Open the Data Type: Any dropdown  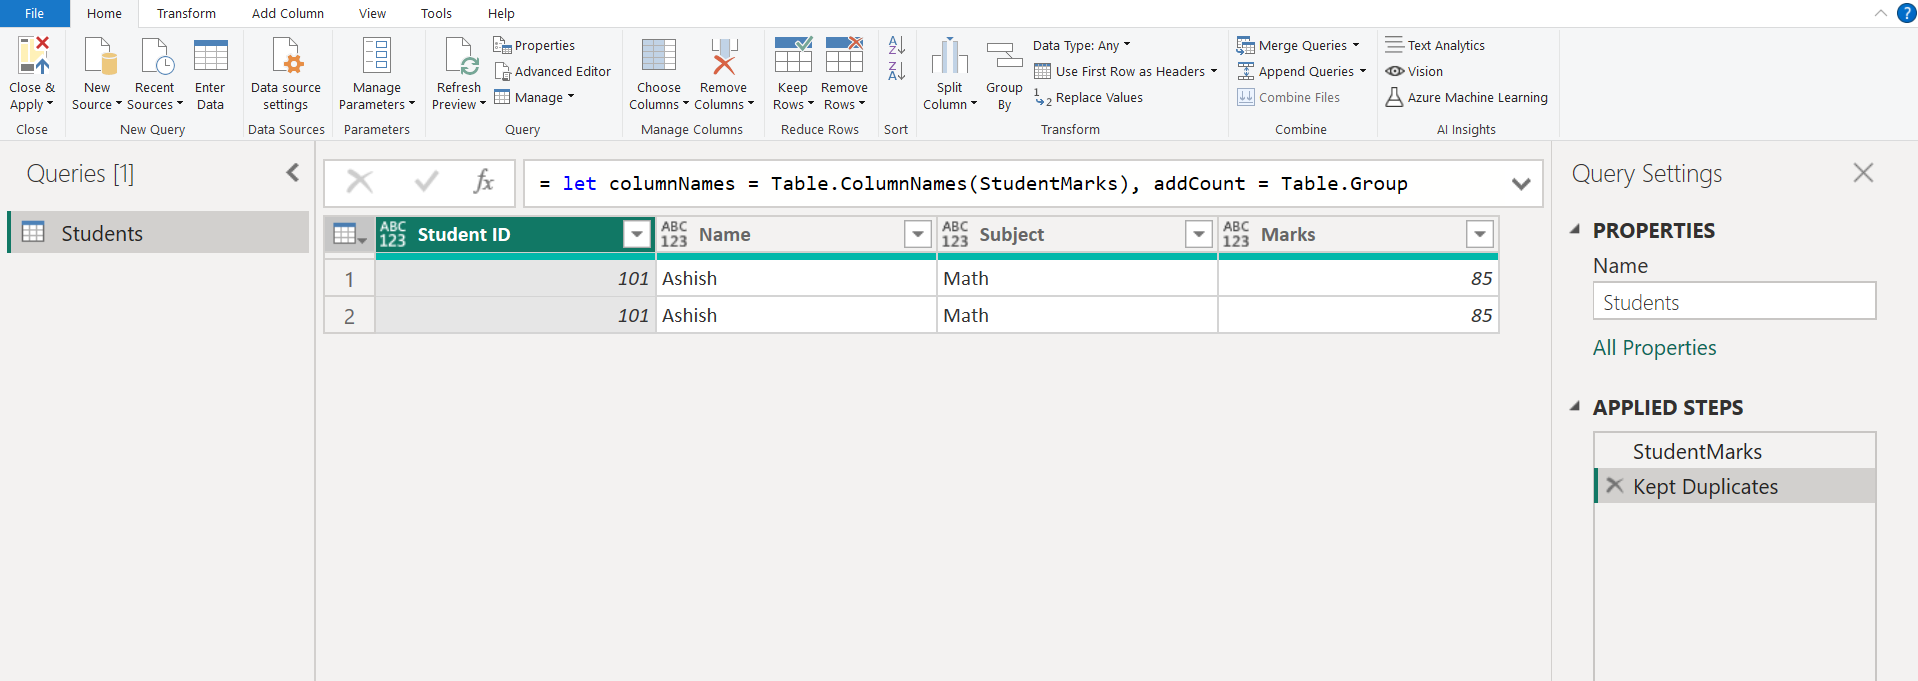(x=1081, y=45)
